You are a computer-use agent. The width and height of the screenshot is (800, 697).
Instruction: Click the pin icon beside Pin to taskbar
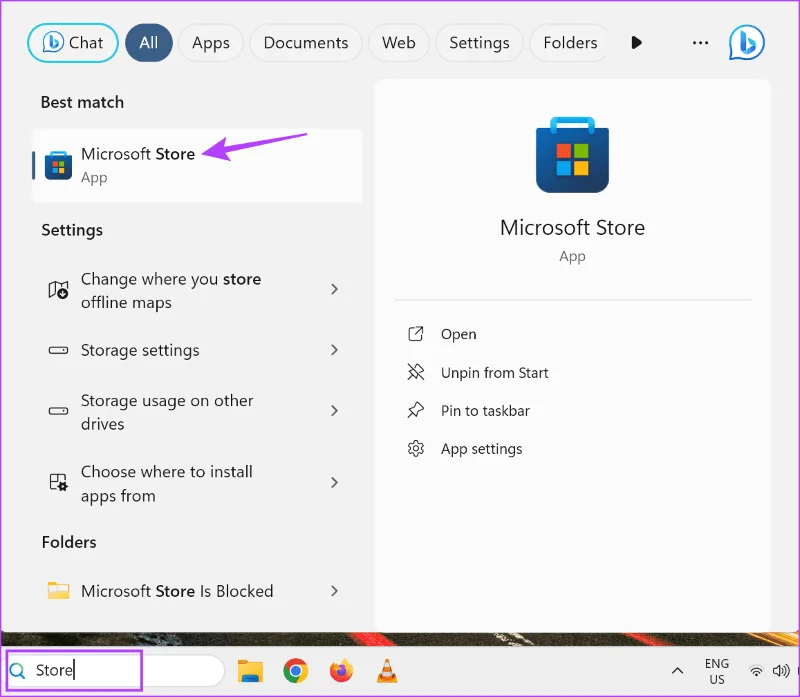(x=416, y=410)
